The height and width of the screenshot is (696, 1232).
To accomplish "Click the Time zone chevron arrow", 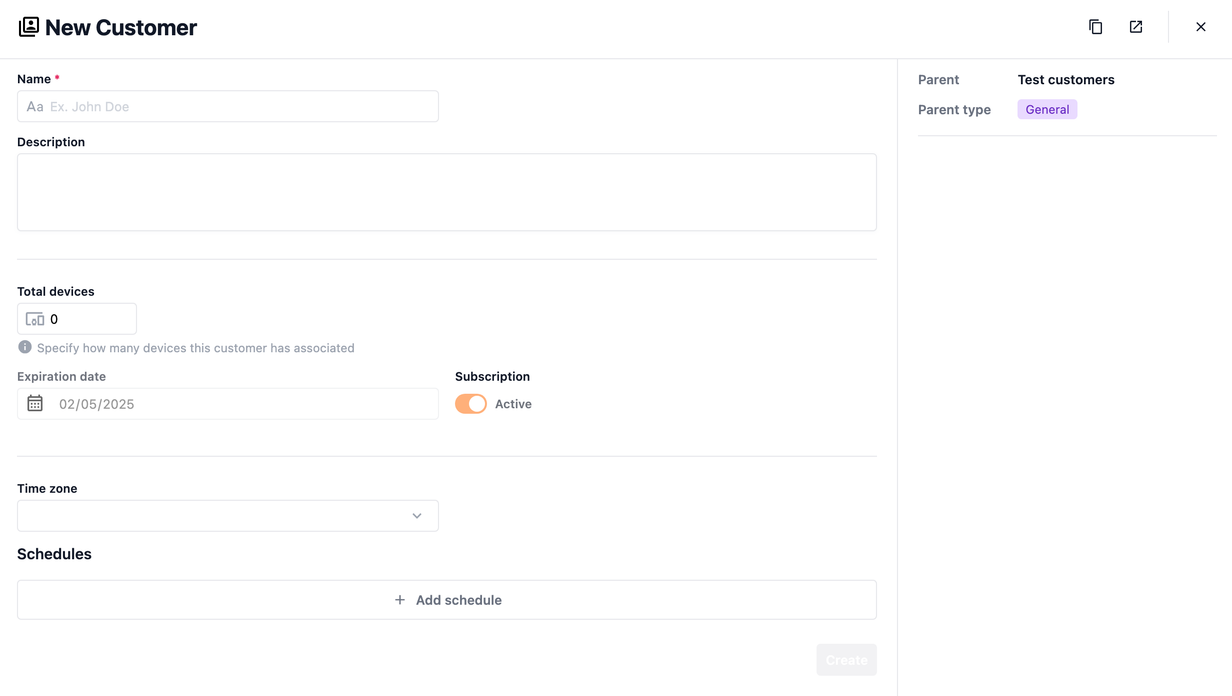I will (x=417, y=516).
